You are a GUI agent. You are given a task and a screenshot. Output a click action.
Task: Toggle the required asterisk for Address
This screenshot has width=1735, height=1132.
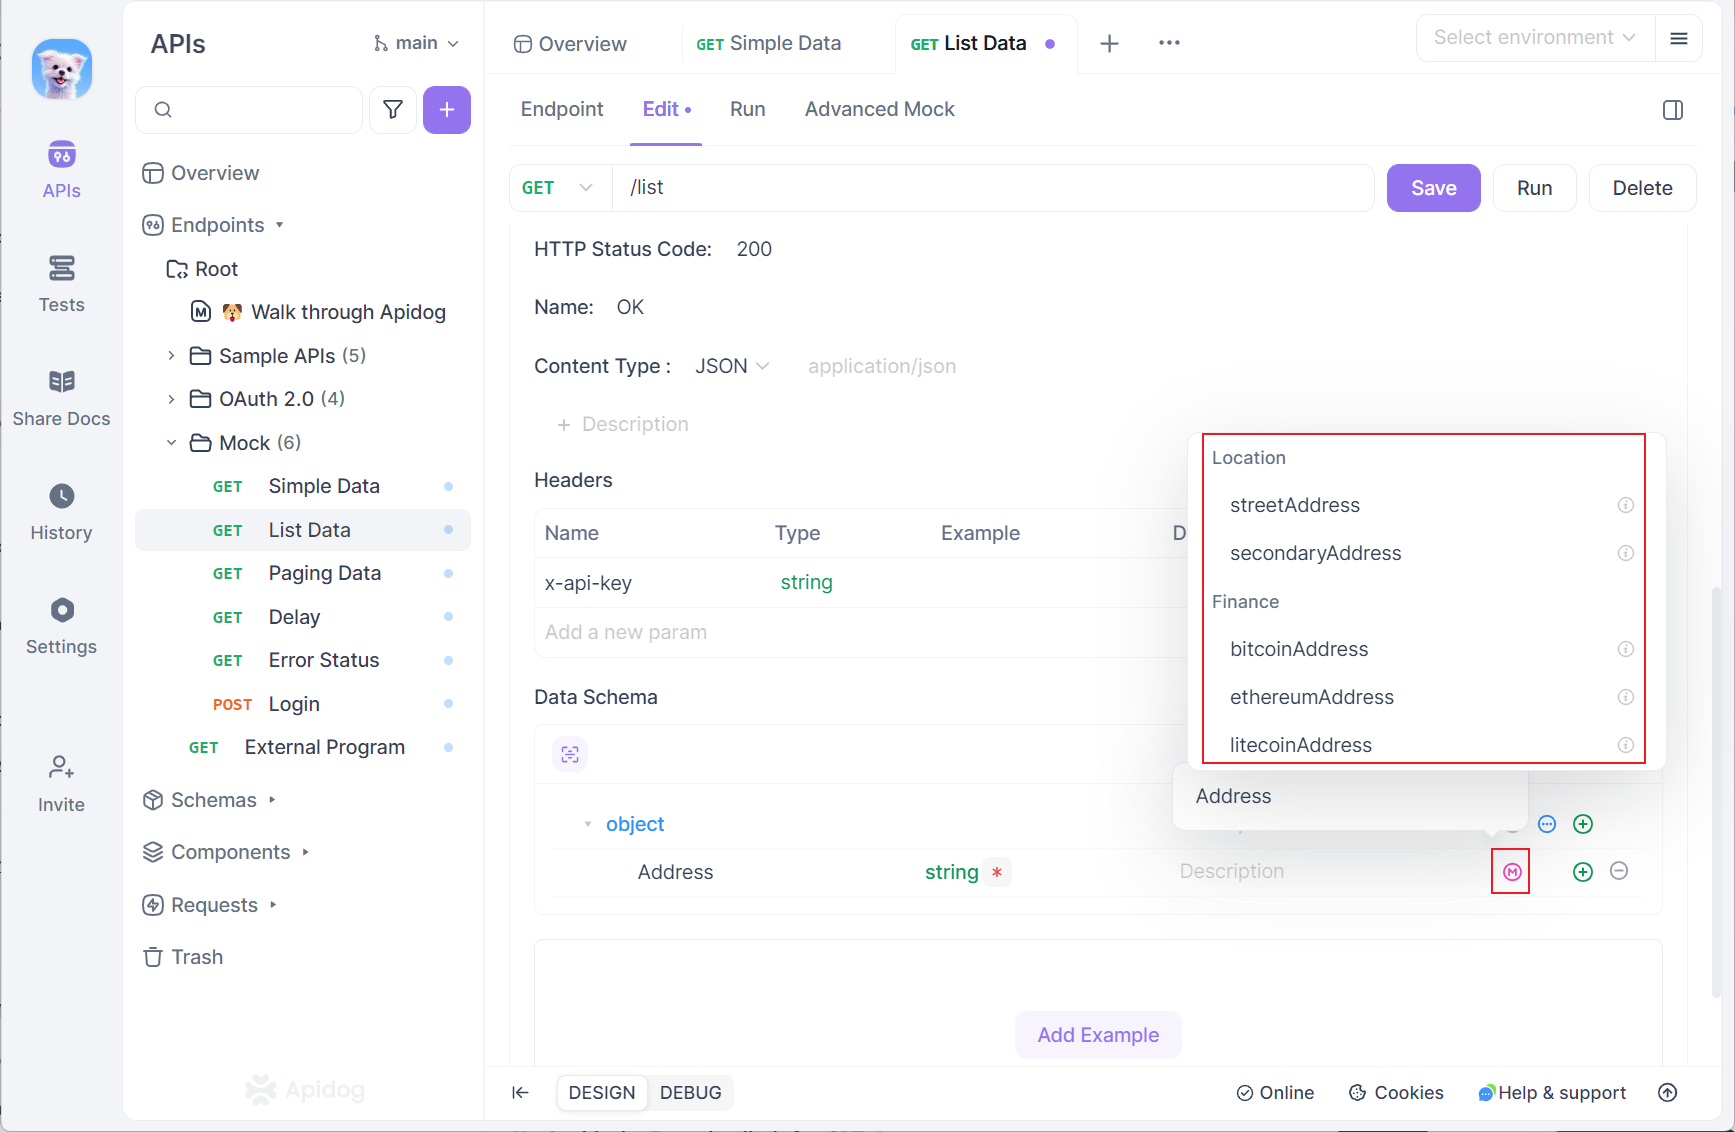point(997,872)
